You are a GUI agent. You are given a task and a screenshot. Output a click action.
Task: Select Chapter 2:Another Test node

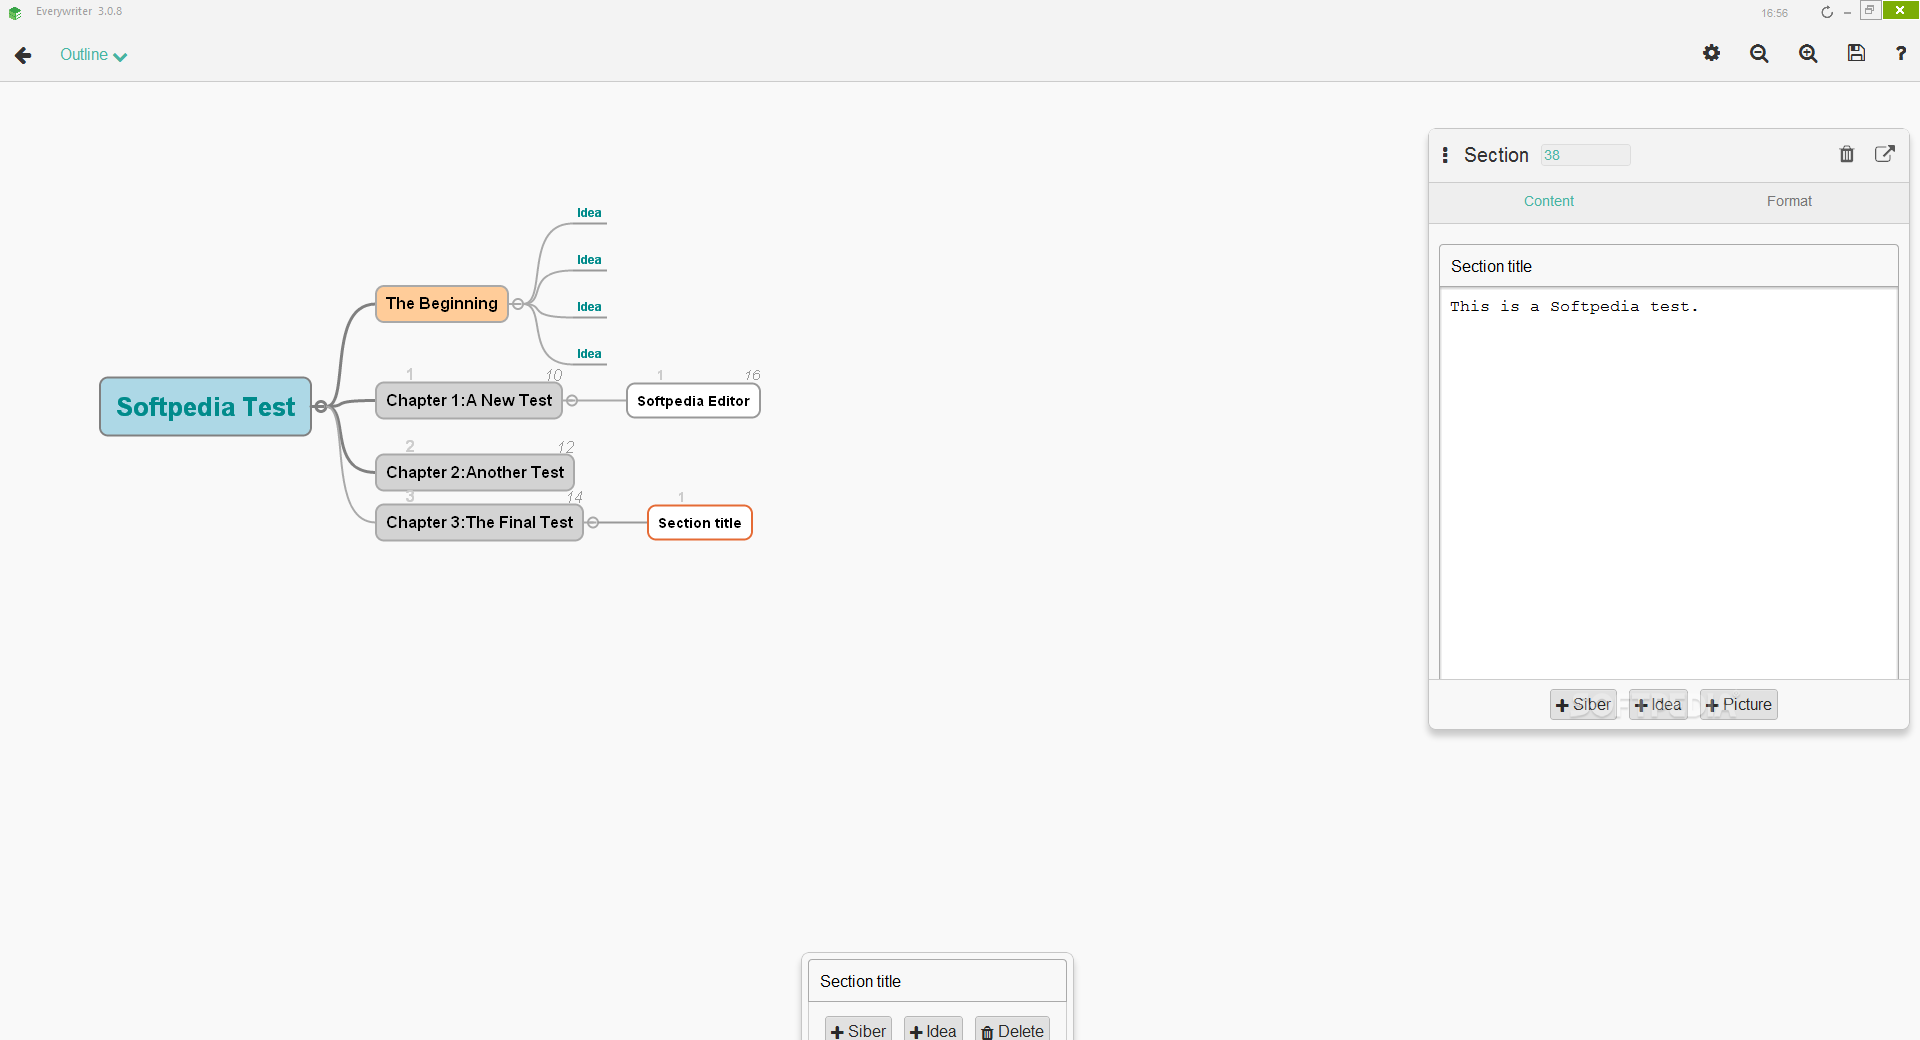(475, 473)
